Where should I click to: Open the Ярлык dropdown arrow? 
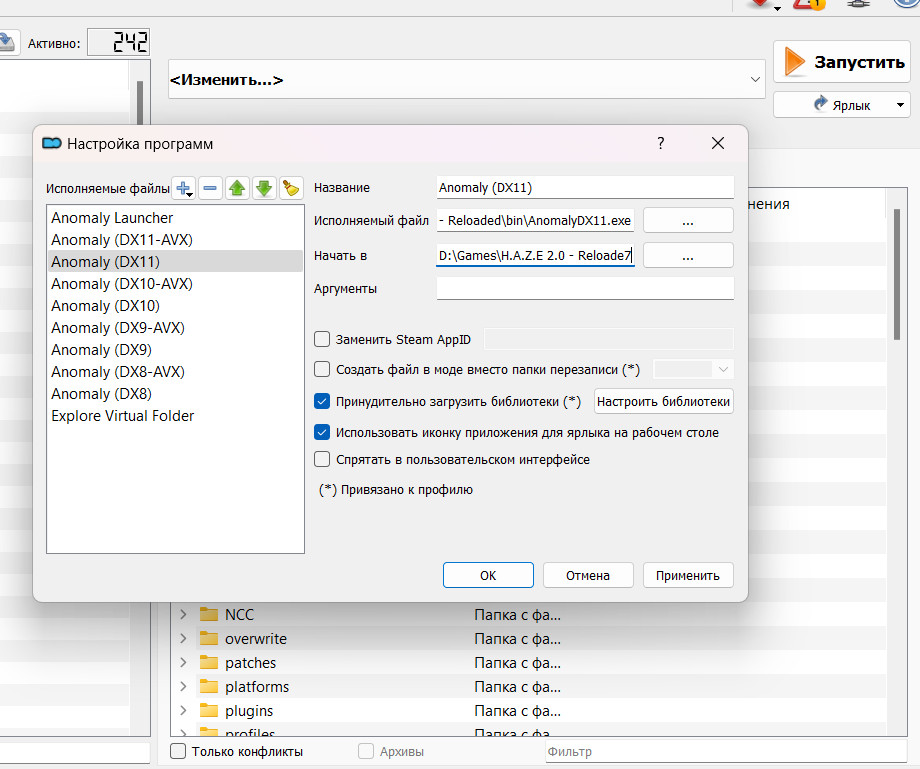click(901, 105)
